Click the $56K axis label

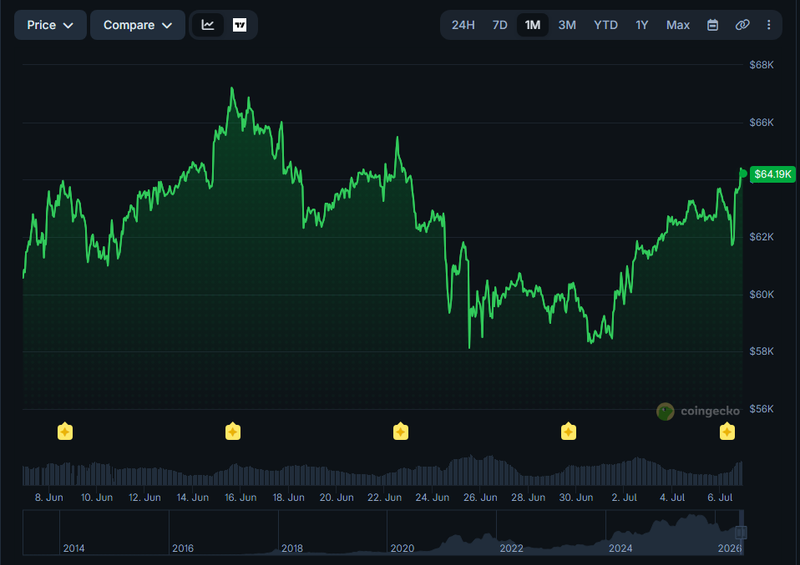[x=761, y=409]
